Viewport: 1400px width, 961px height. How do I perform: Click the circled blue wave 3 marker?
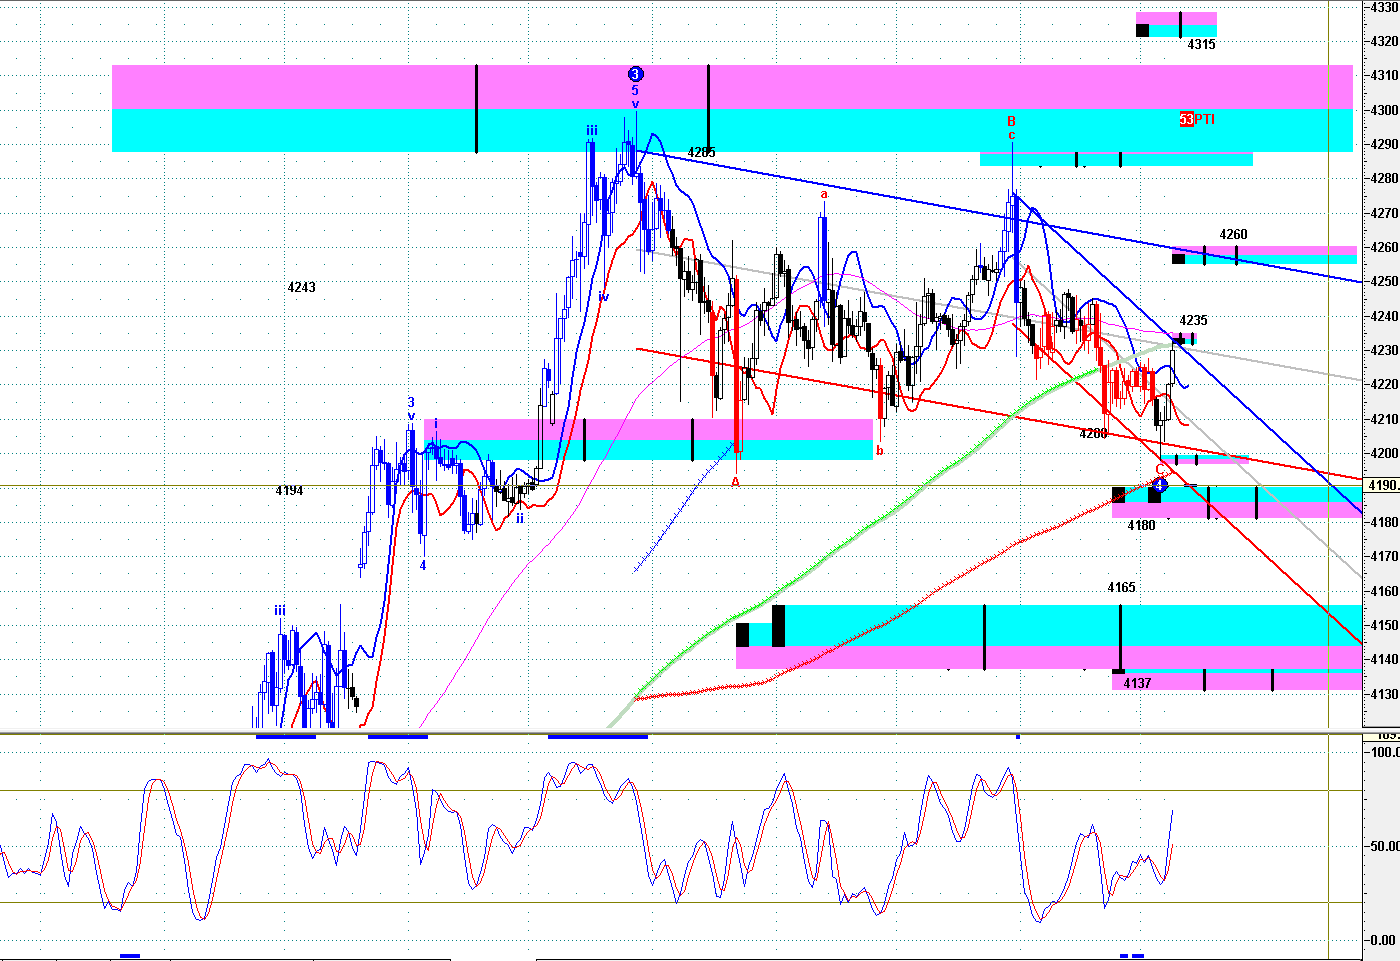point(635,74)
